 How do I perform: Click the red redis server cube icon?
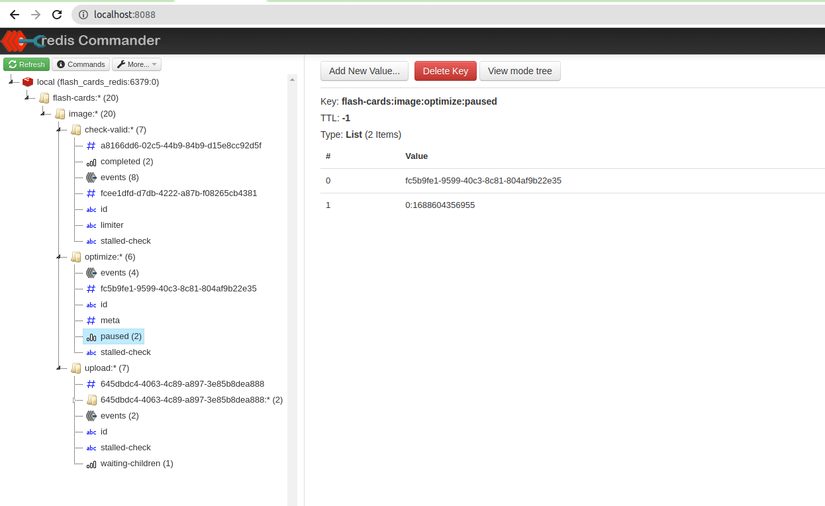pos(28,82)
